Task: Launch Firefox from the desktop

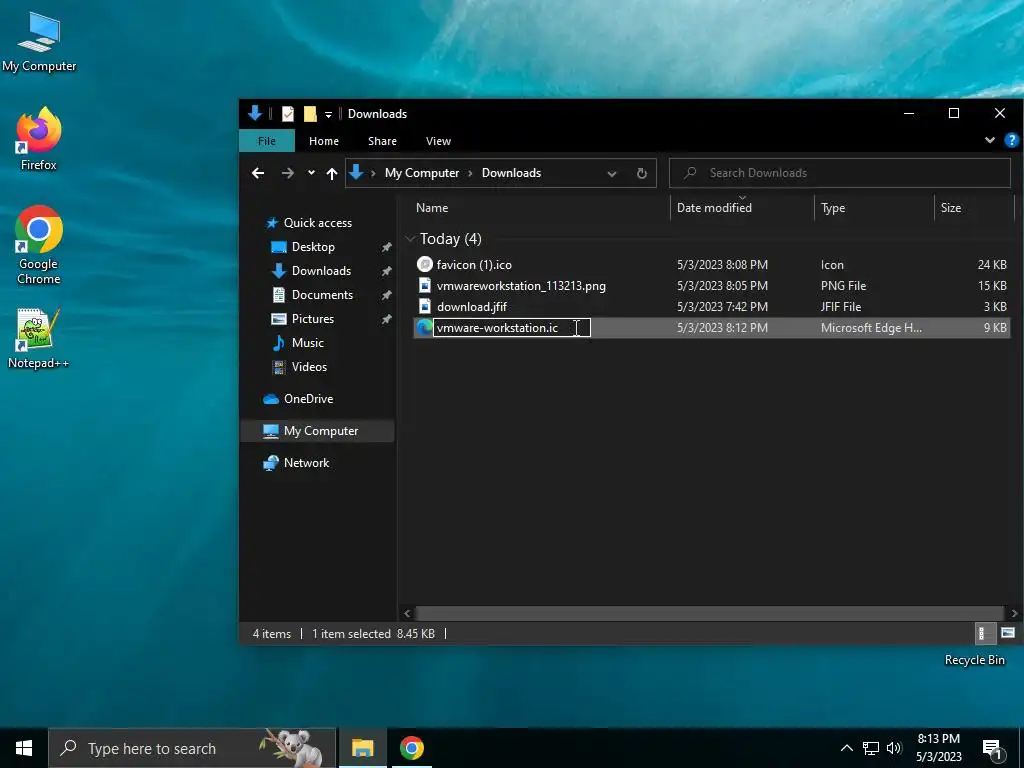Action: pos(39,139)
